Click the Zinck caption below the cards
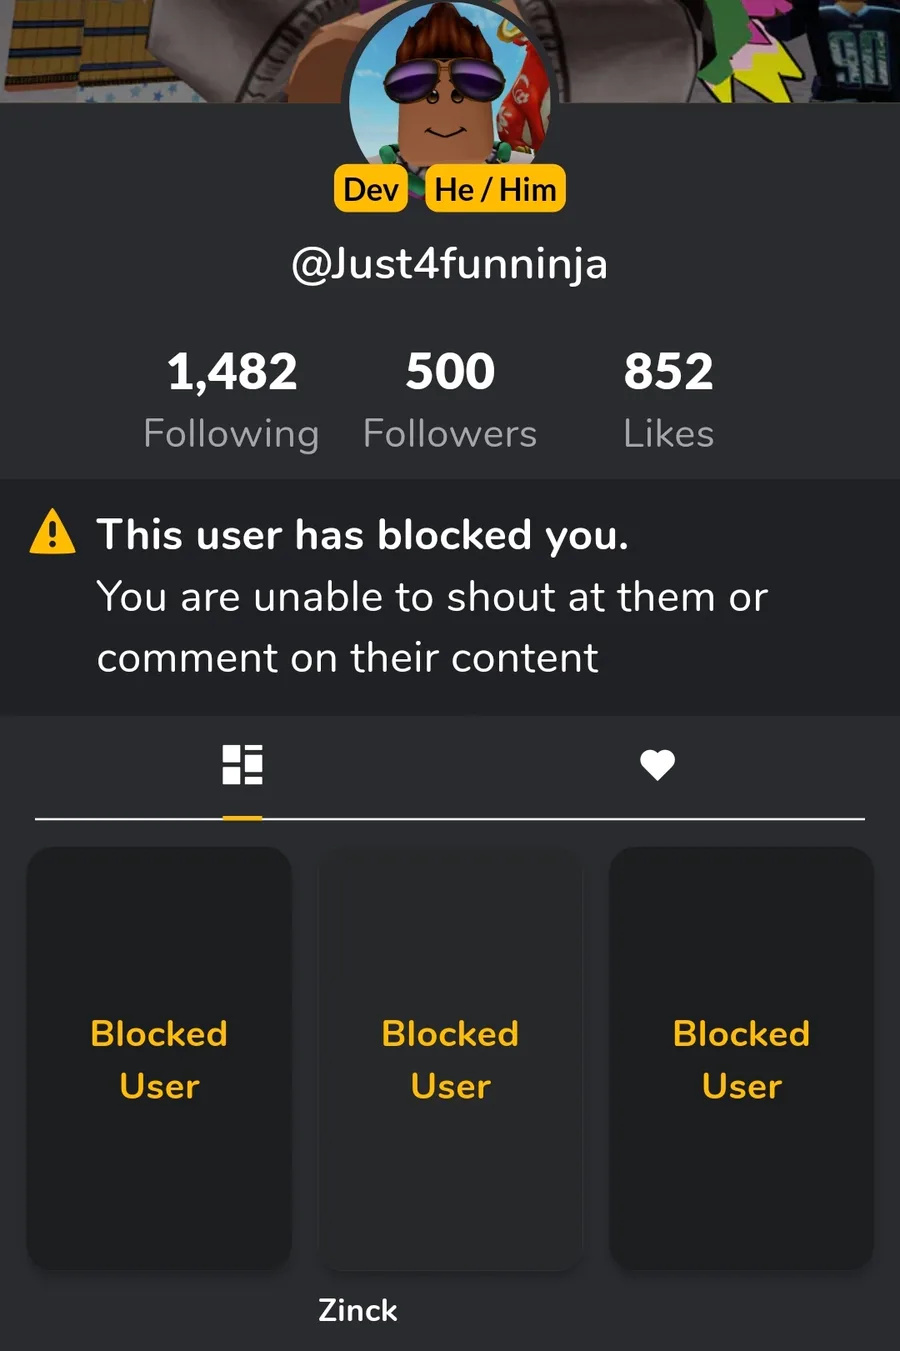900x1351 pixels. (358, 1310)
